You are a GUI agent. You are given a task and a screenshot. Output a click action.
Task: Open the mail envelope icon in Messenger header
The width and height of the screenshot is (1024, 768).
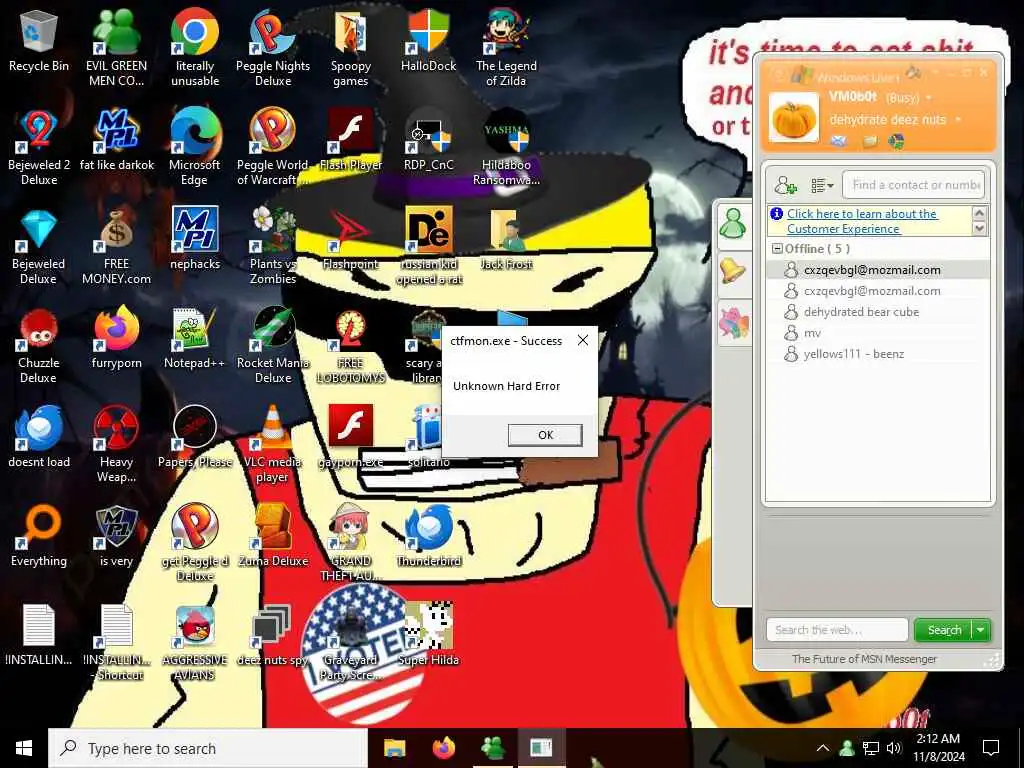coord(839,141)
